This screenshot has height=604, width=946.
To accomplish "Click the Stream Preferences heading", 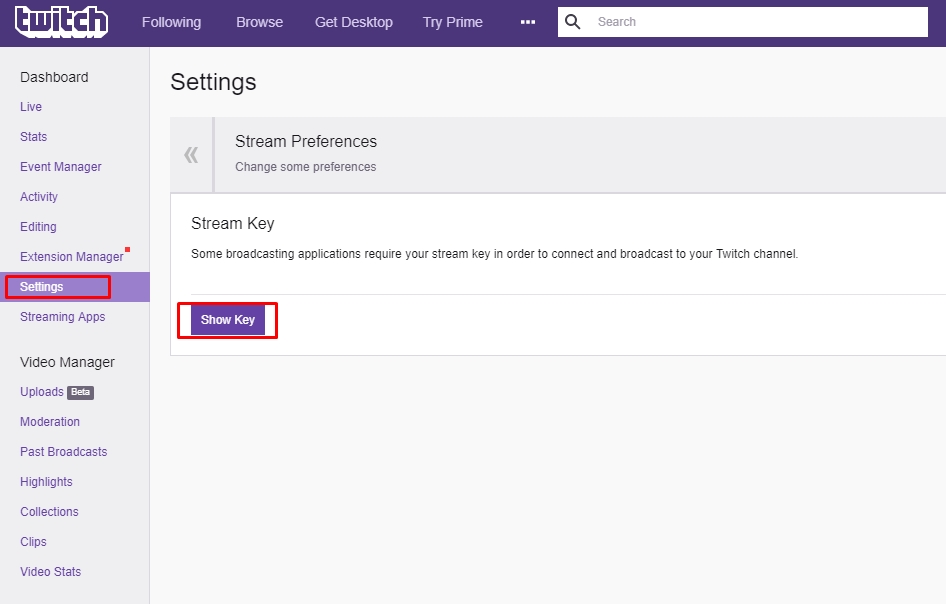I will 306,141.
